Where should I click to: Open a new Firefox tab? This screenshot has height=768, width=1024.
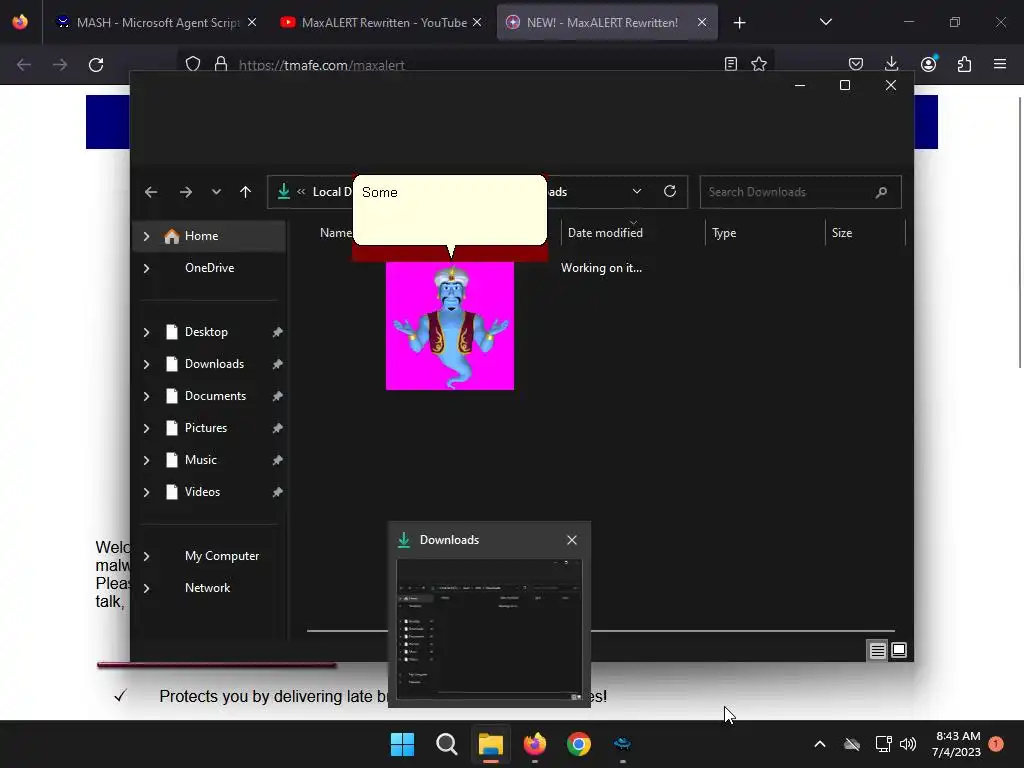[x=739, y=23]
